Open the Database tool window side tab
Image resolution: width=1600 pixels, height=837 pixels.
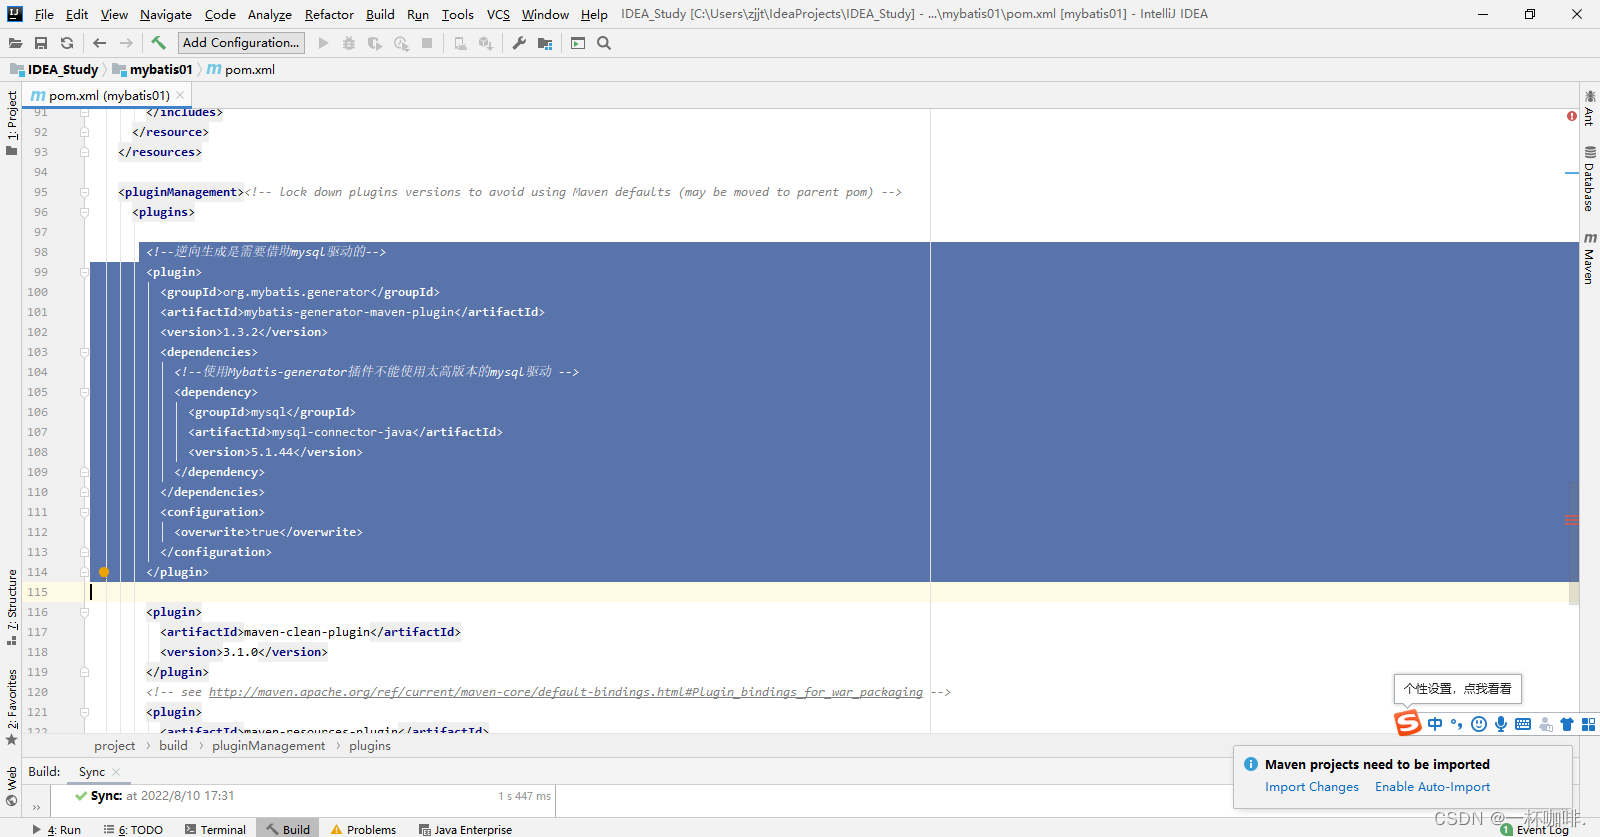[x=1589, y=178]
